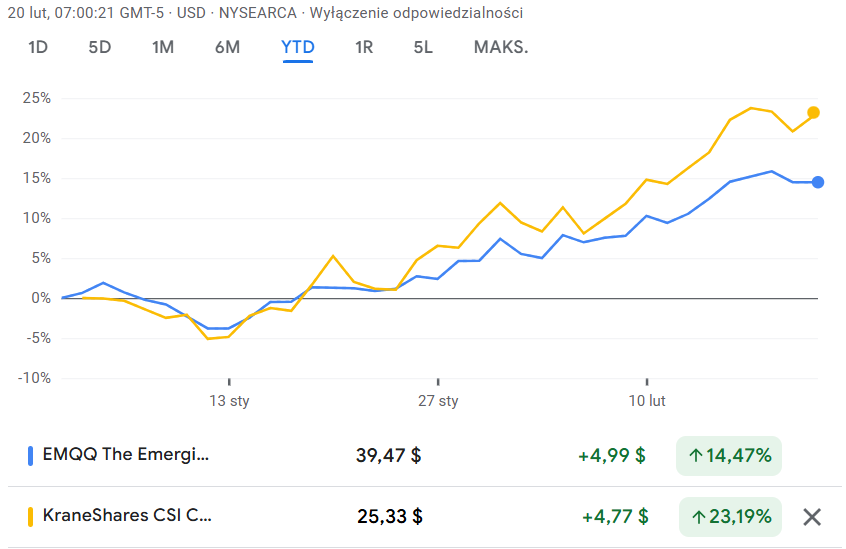Show the 5L five-year range
The image size is (846, 549).
[x=423, y=47]
